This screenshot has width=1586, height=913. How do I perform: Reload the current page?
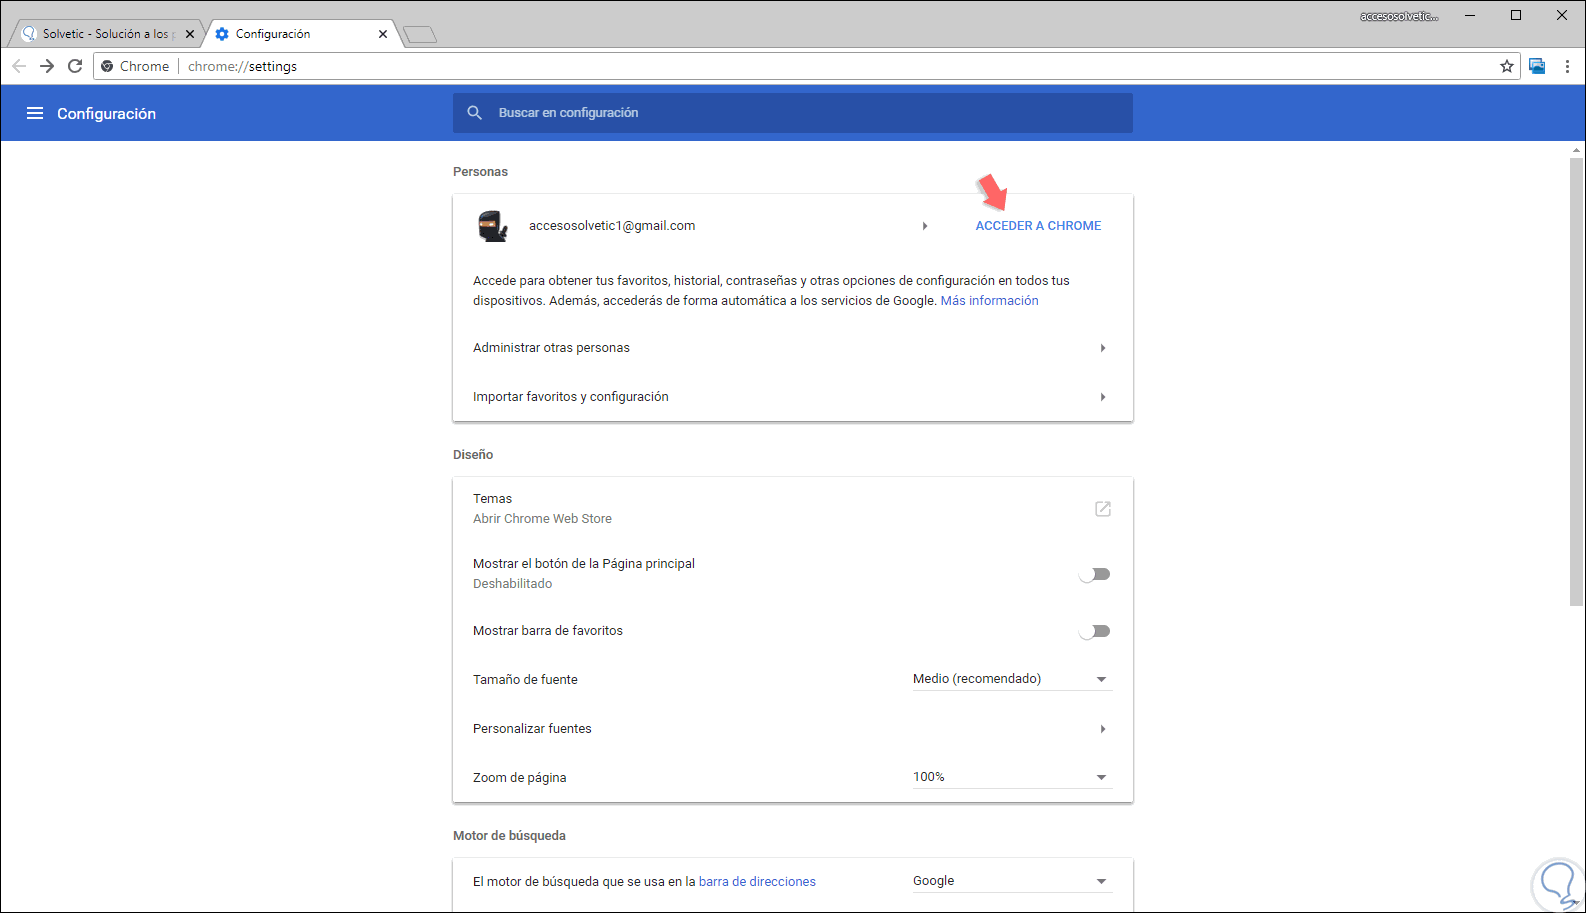(75, 66)
